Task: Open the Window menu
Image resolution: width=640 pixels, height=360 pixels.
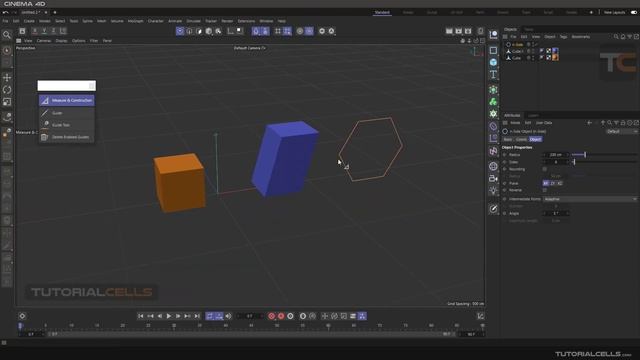Action: [266, 21]
